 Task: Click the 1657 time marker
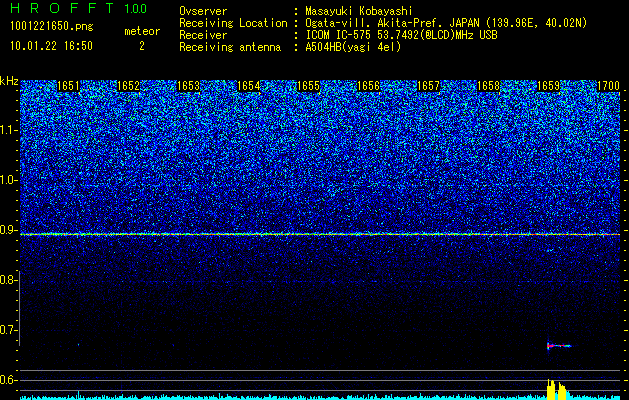tap(428, 86)
